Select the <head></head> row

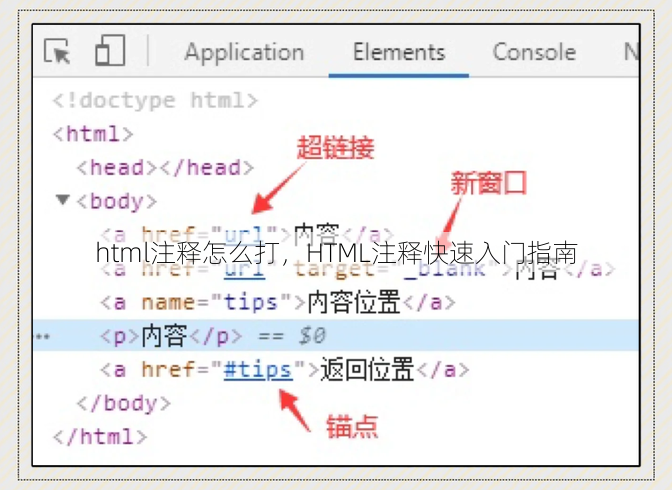coord(165,168)
